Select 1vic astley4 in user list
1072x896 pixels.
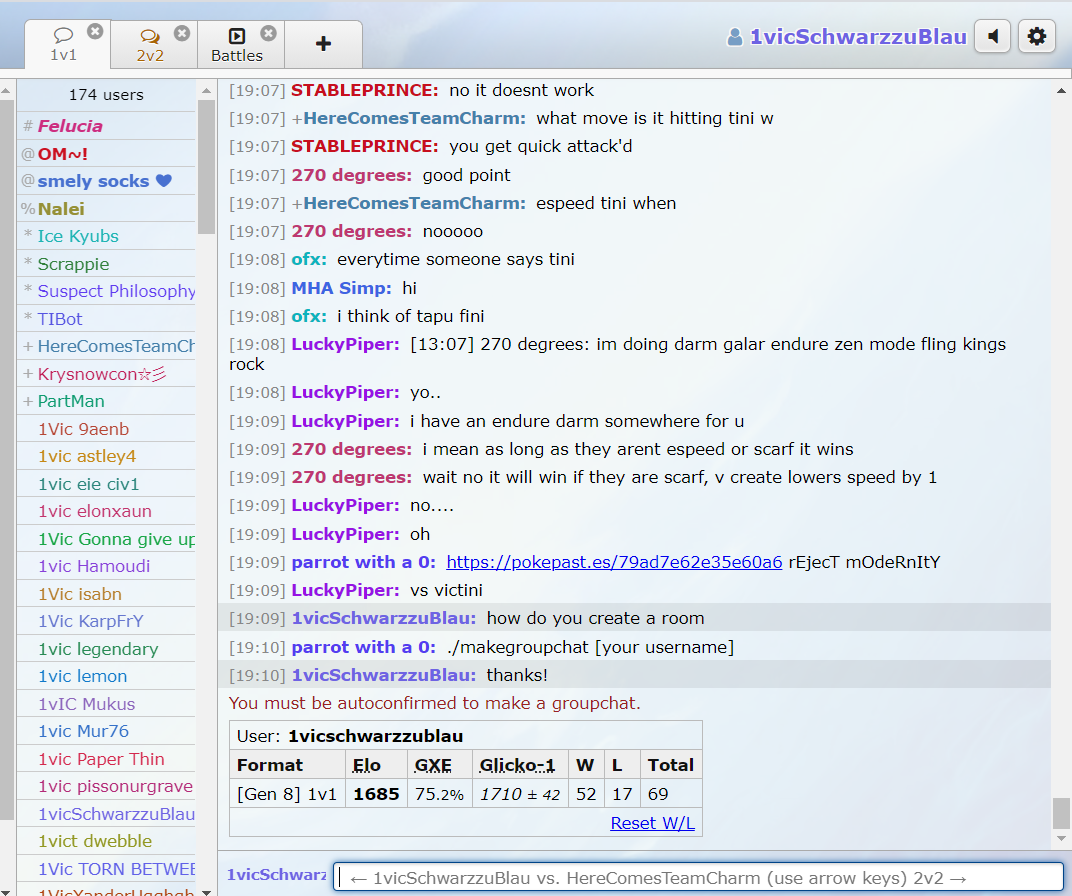click(x=106, y=456)
